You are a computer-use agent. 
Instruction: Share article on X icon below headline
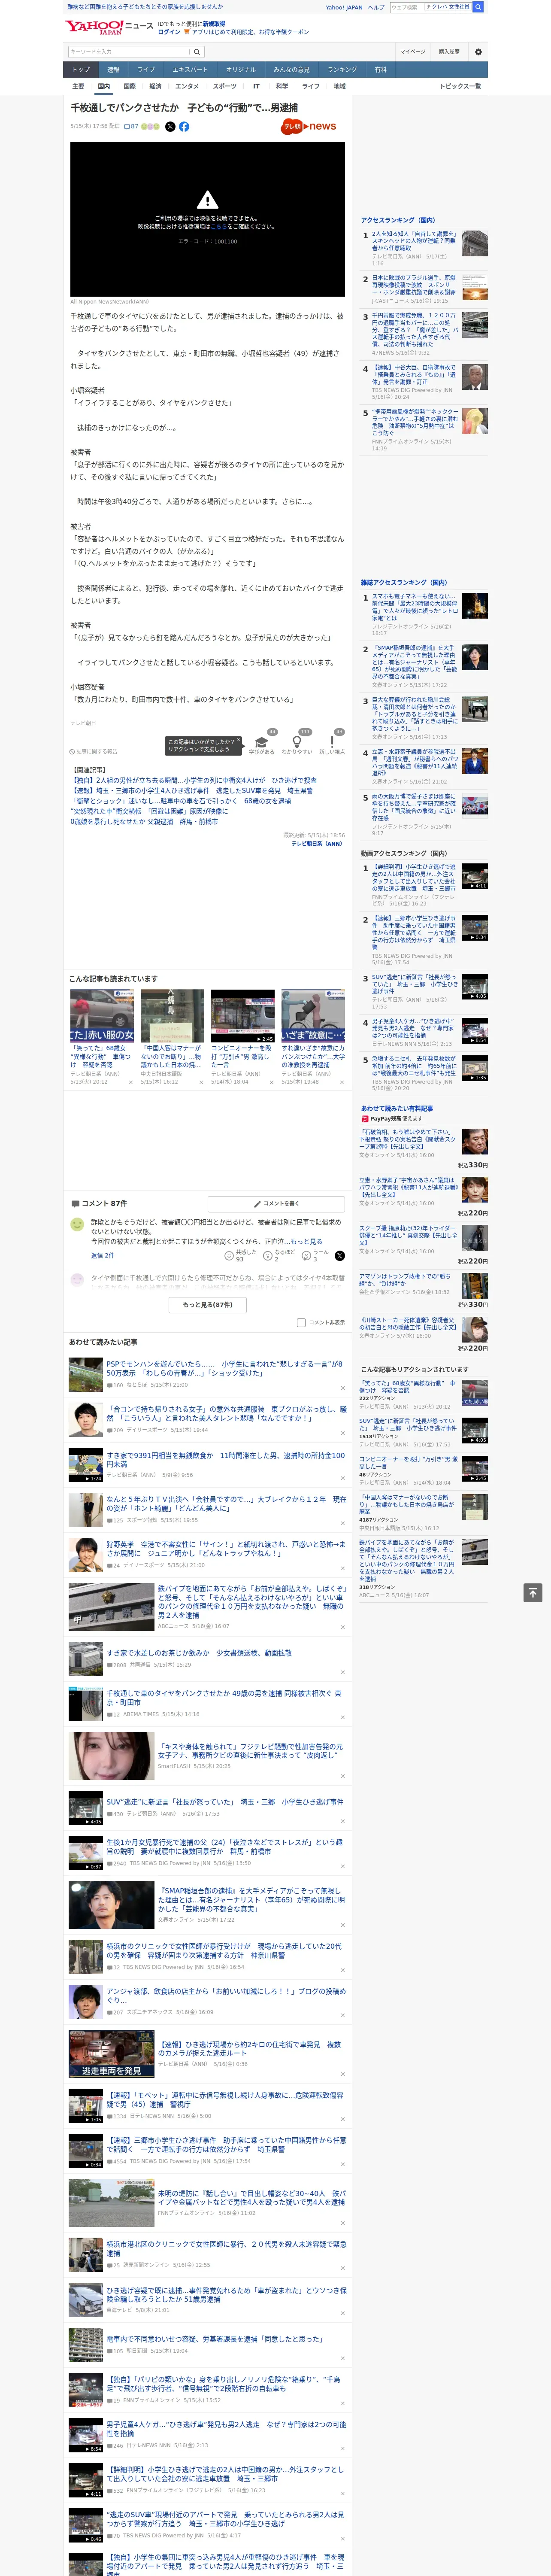click(170, 127)
